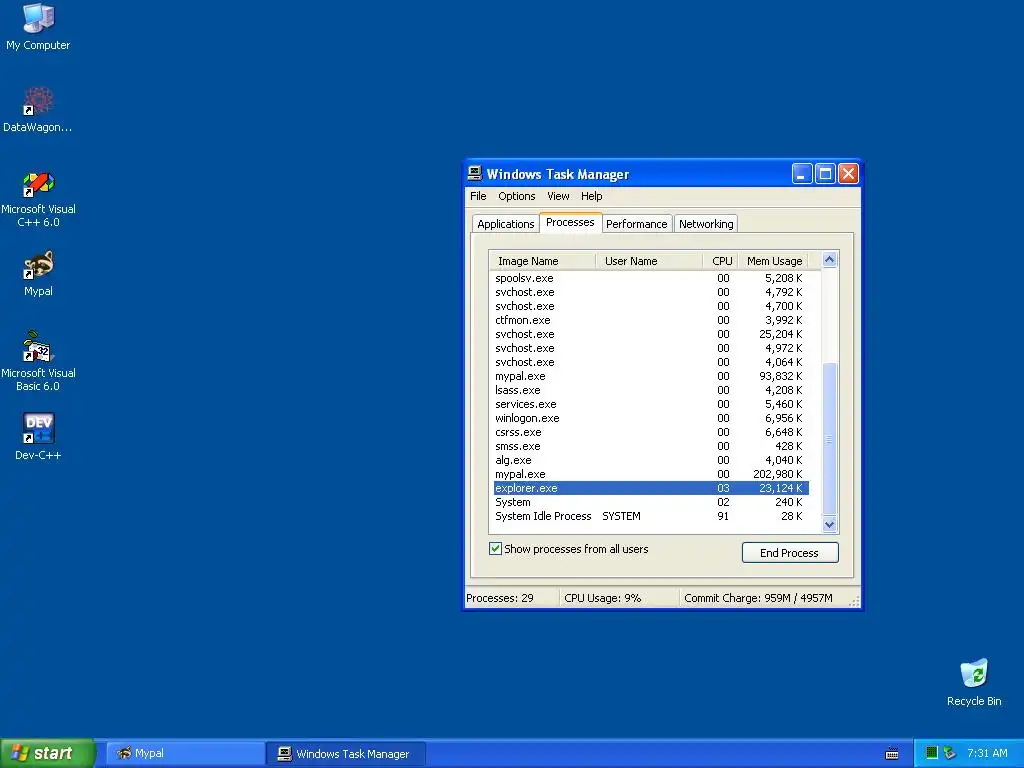Open the Help menu
The image size is (1024, 768).
point(591,196)
